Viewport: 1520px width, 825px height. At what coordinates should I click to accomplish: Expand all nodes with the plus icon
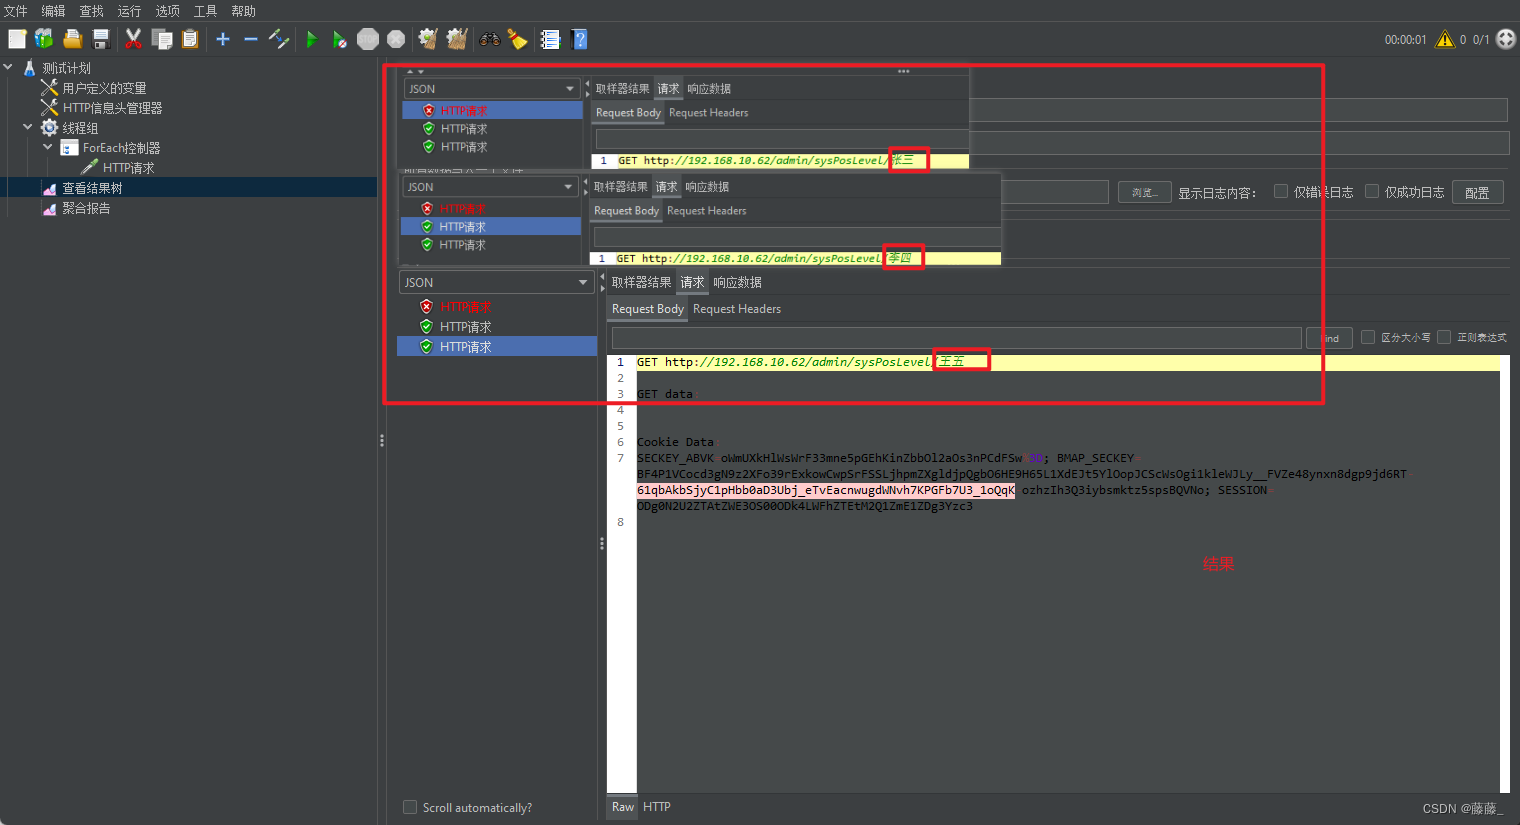pos(223,39)
